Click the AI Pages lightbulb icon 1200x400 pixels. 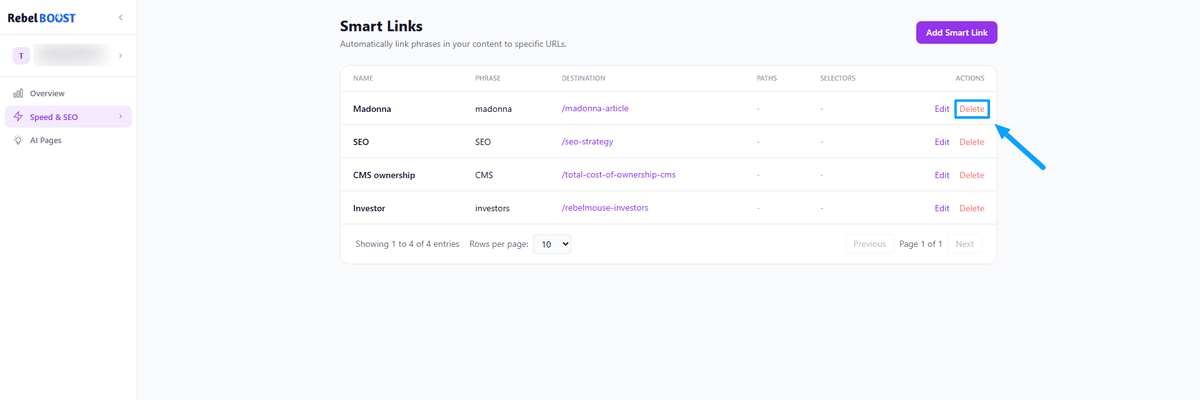click(x=18, y=141)
